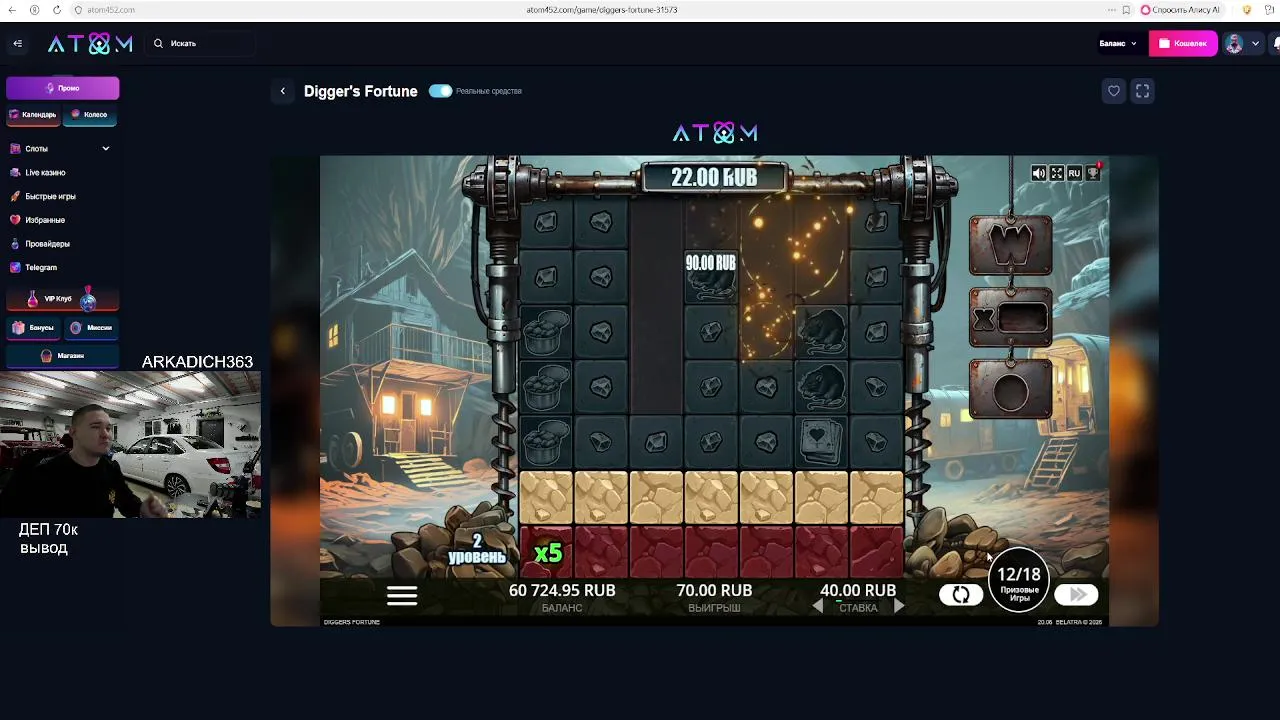Click the circle symbol sign plate

pos(1010,389)
